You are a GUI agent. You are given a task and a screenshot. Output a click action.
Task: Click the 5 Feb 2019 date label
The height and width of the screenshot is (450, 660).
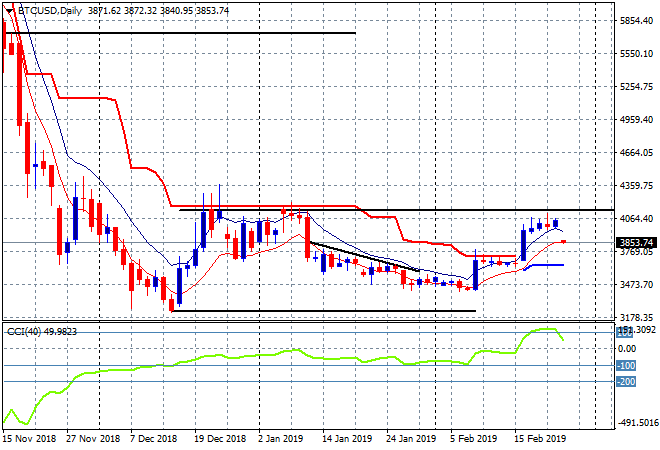[473, 439]
